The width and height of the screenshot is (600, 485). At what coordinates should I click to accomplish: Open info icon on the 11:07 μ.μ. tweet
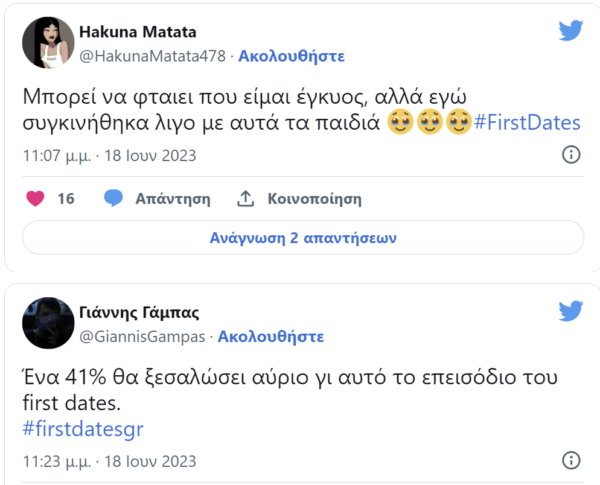[x=571, y=155]
